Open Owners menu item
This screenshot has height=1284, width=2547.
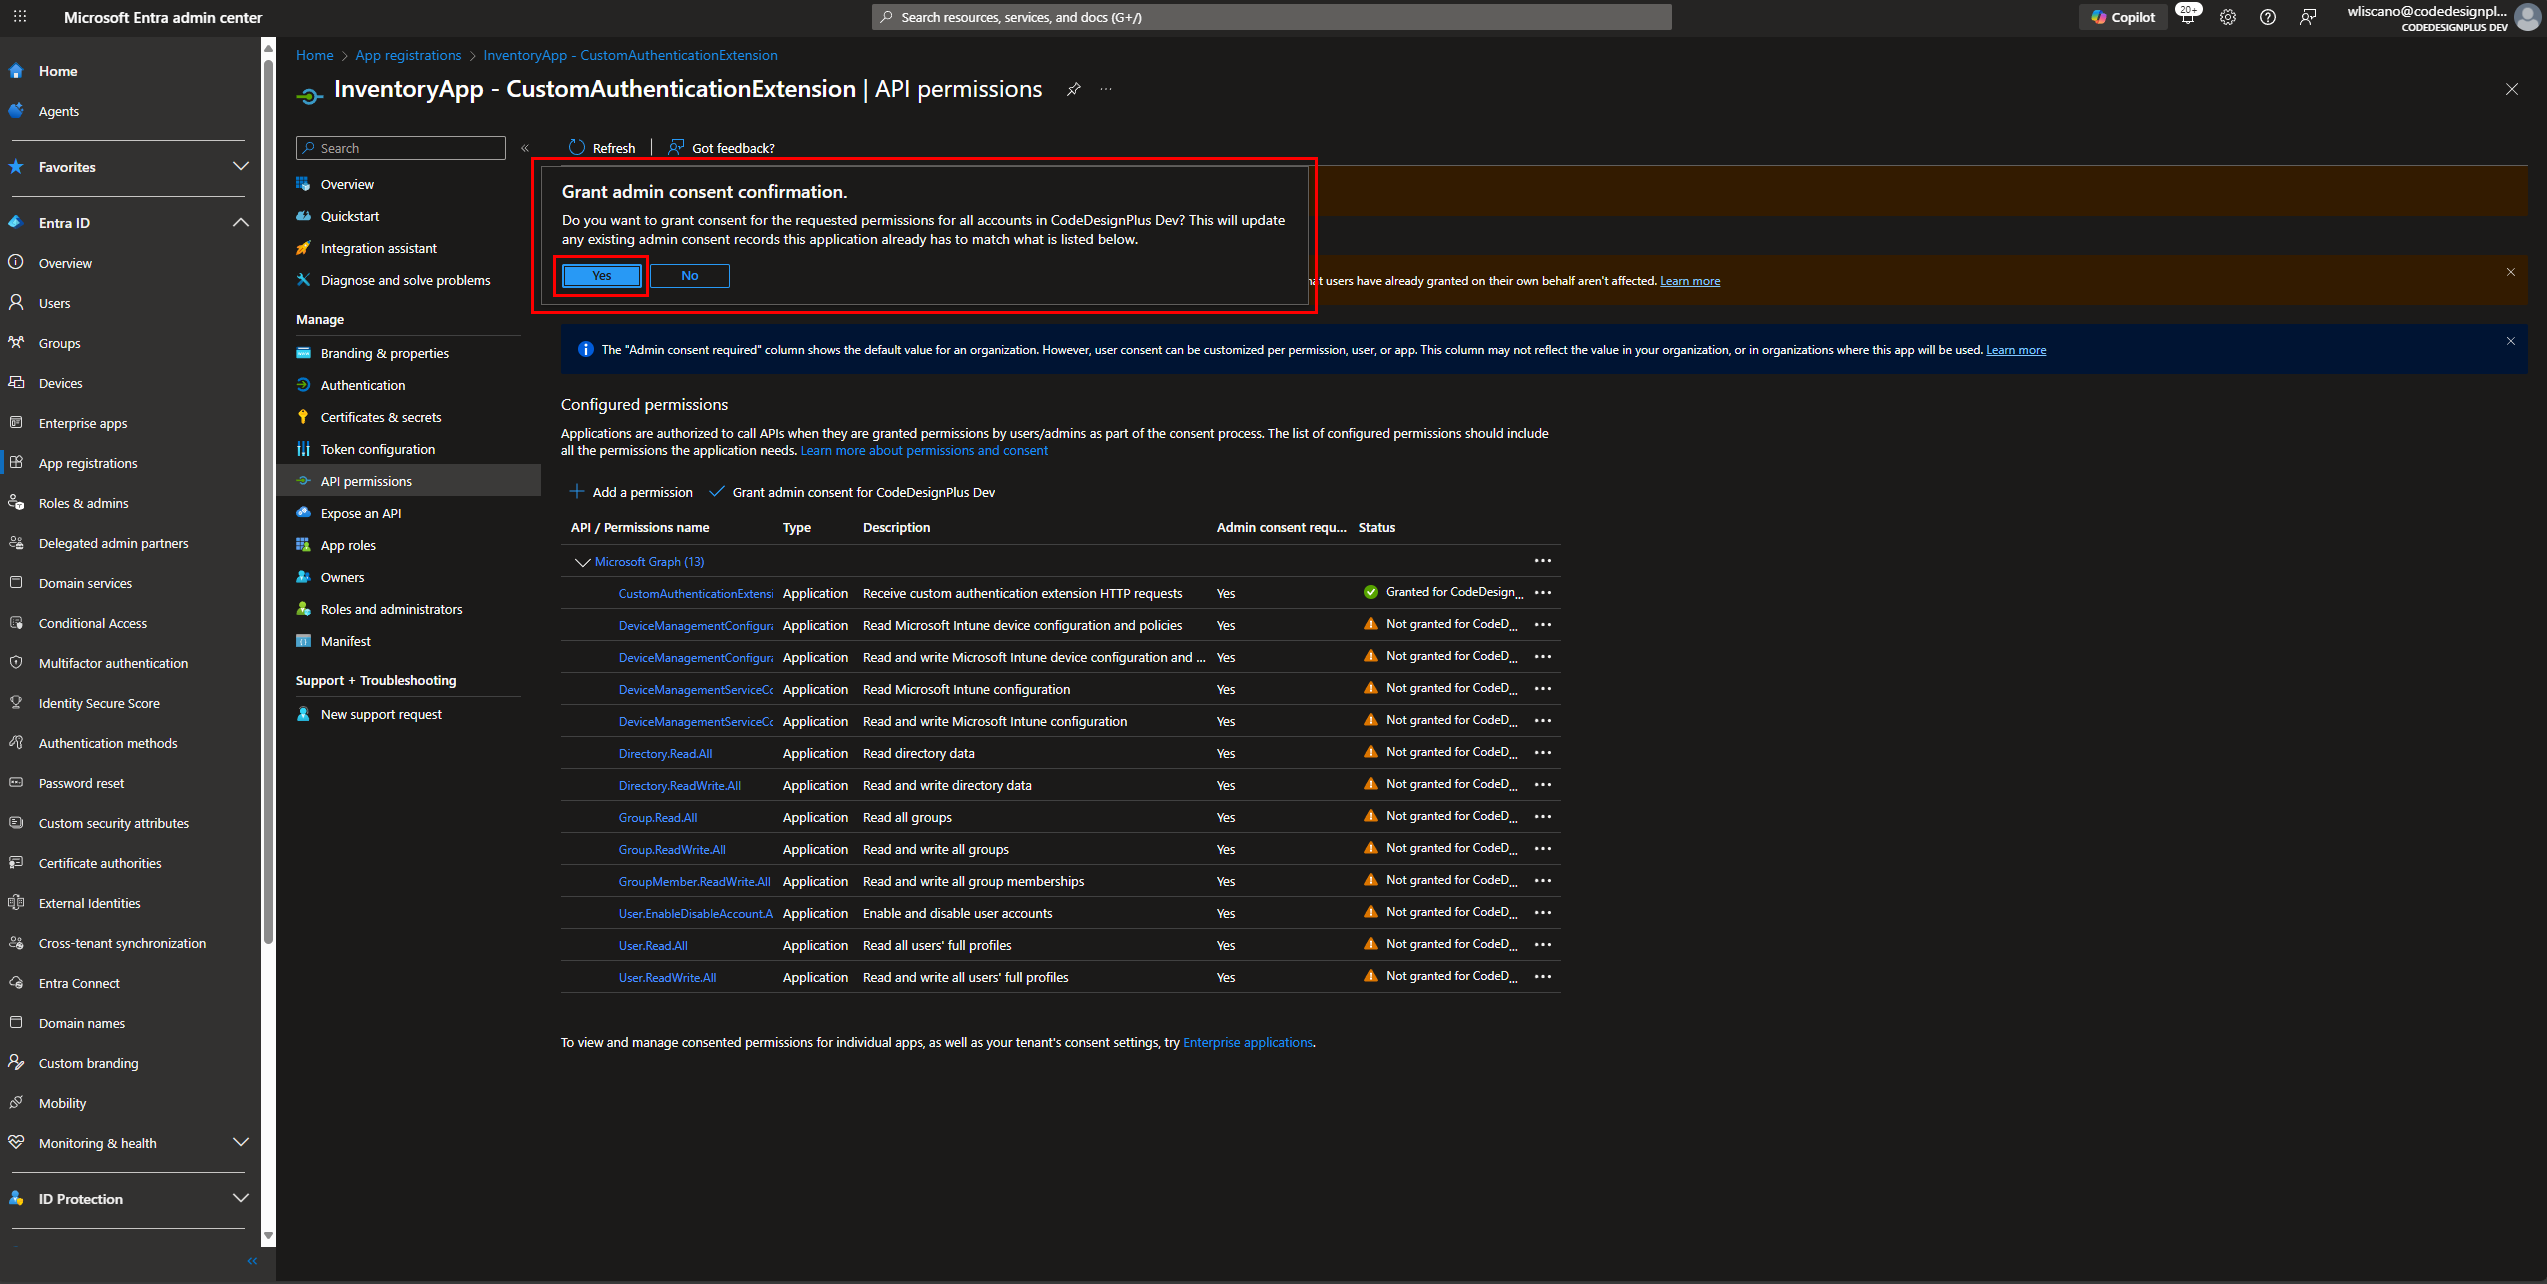point(342,577)
